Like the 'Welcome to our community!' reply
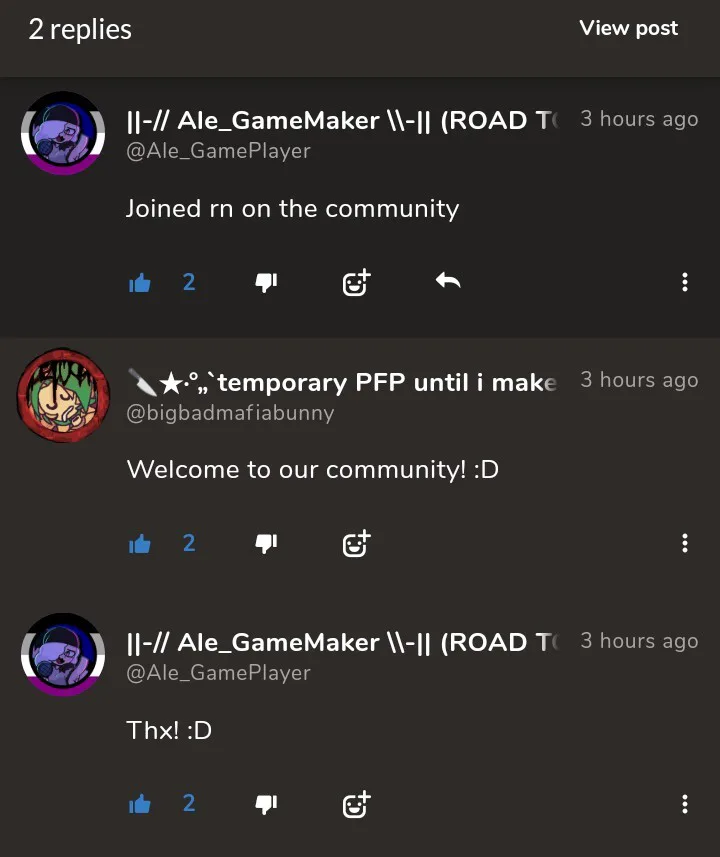 (139, 544)
